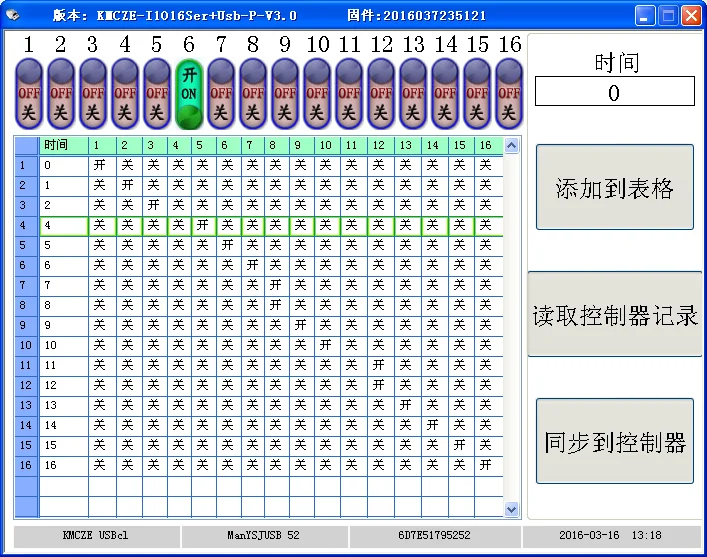Click status bar text KMCZE USBcl
The image size is (707, 557).
[96, 535]
